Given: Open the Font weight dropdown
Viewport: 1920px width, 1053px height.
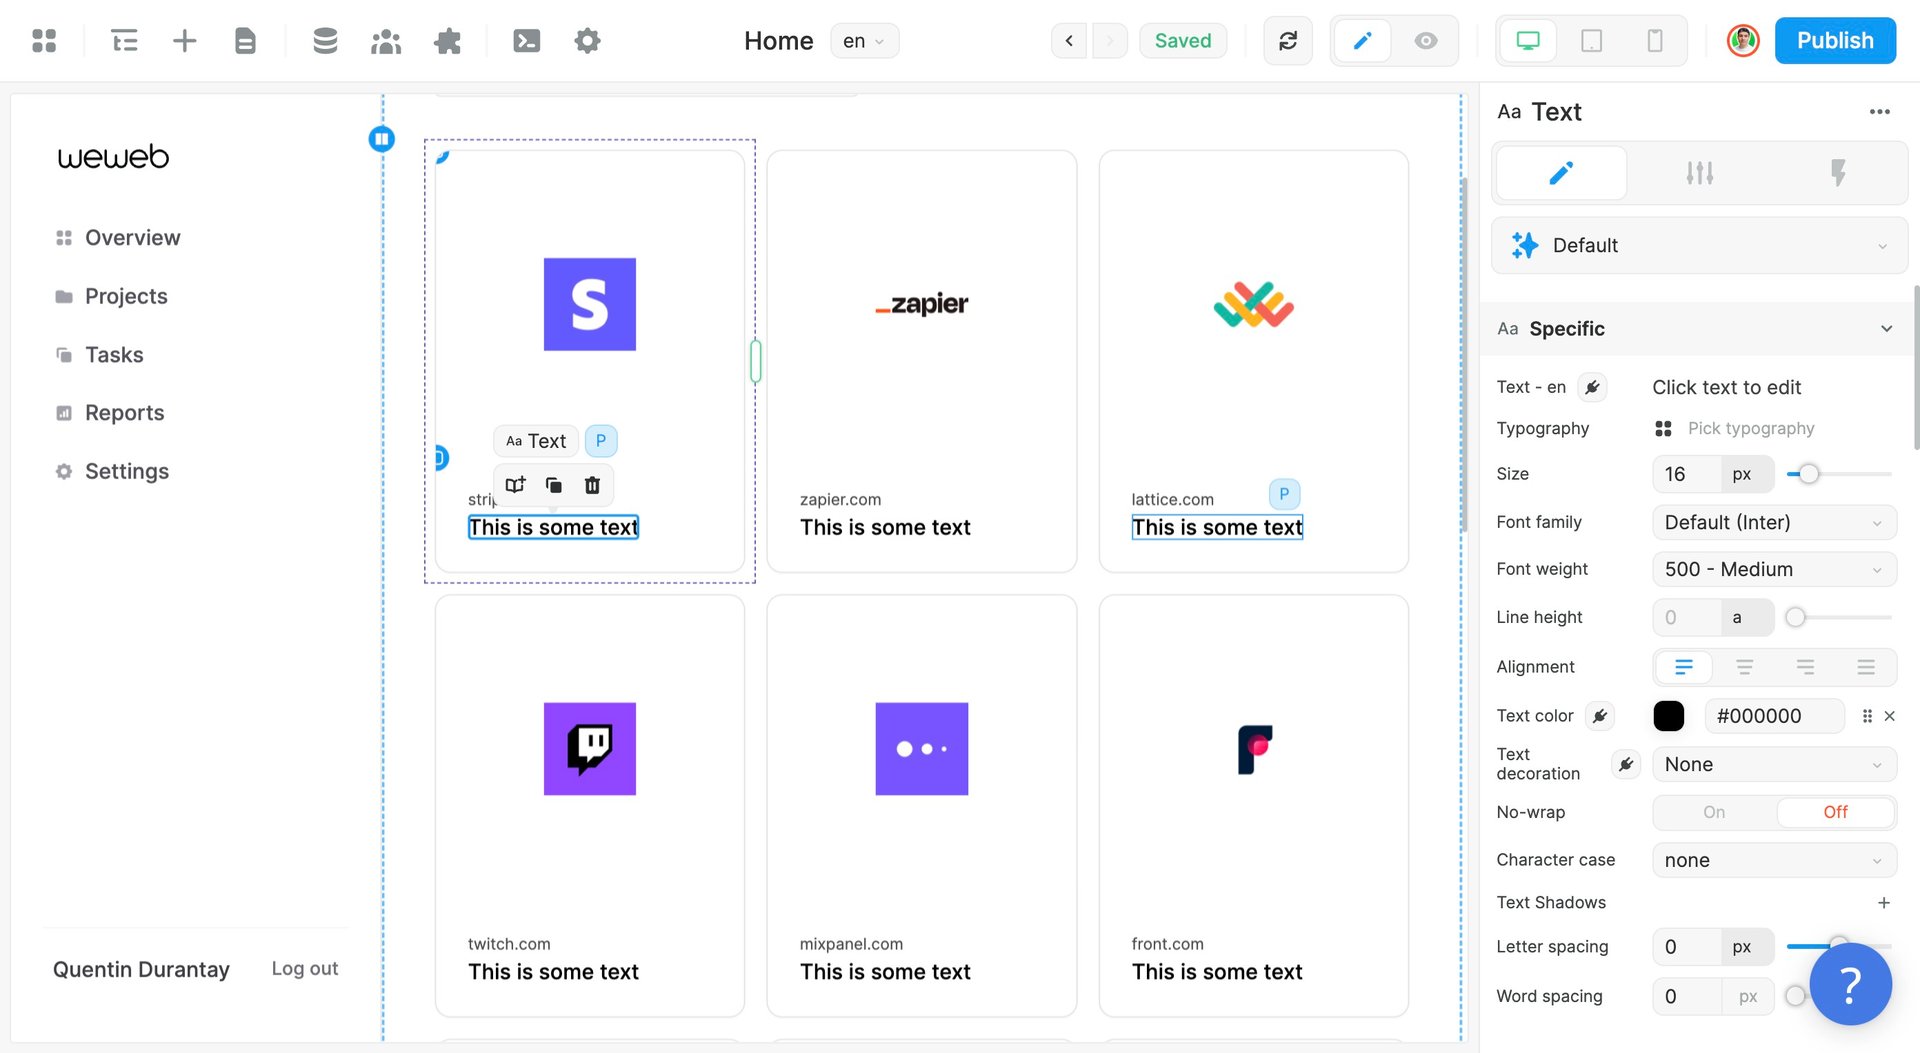Looking at the screenshot, I should tap(1774, 570).
